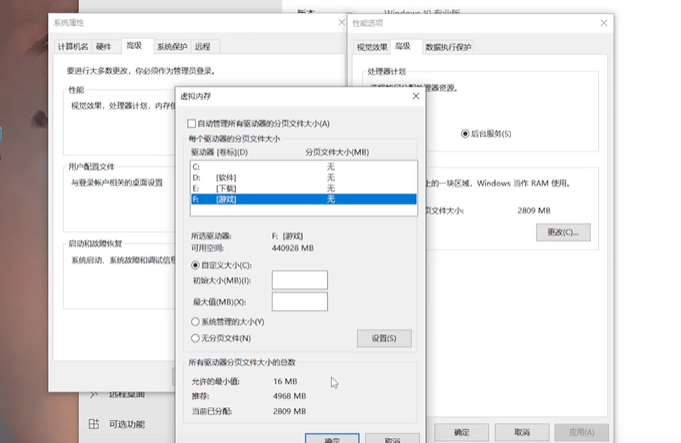Select the 自定义大小 radio button
Viewport: 681px width, 443px height.
tap(194, 264)
